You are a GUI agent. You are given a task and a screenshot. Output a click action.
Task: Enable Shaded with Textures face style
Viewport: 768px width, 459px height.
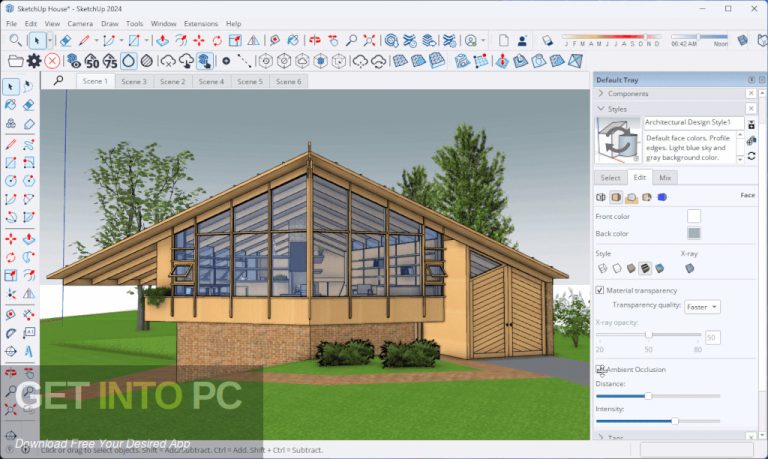click(645, 268)
